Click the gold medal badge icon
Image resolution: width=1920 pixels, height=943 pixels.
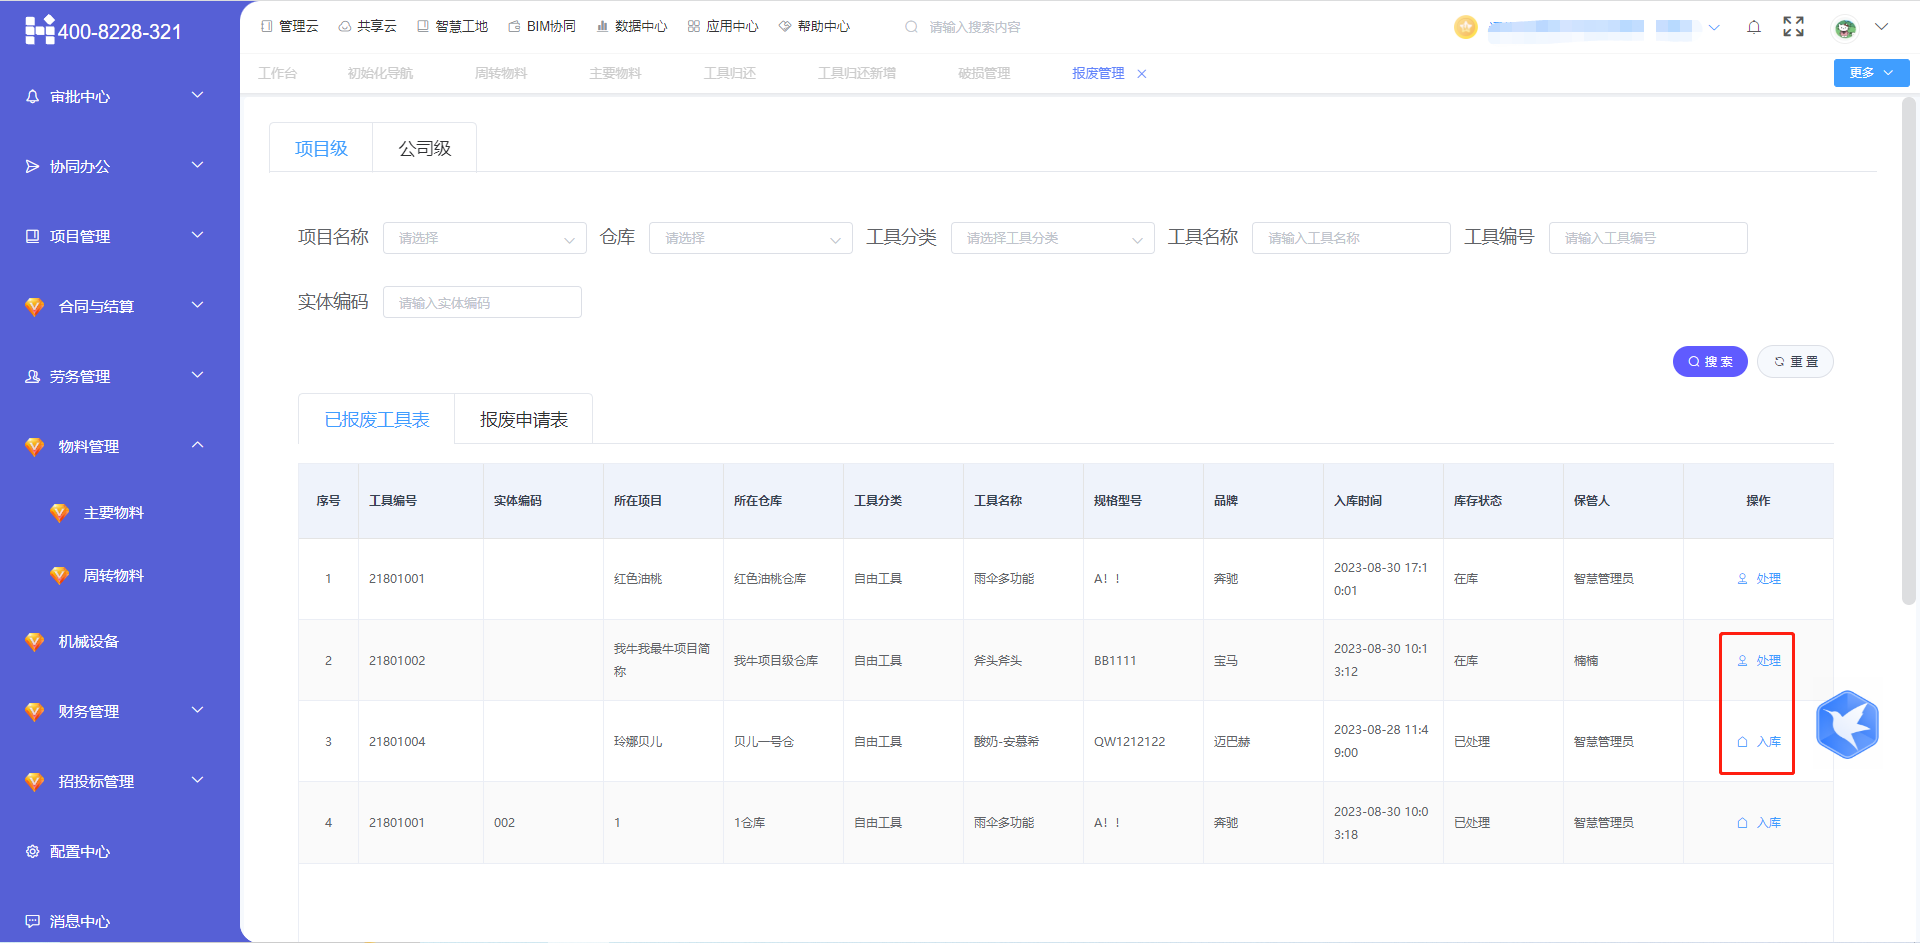(1466, 27)
